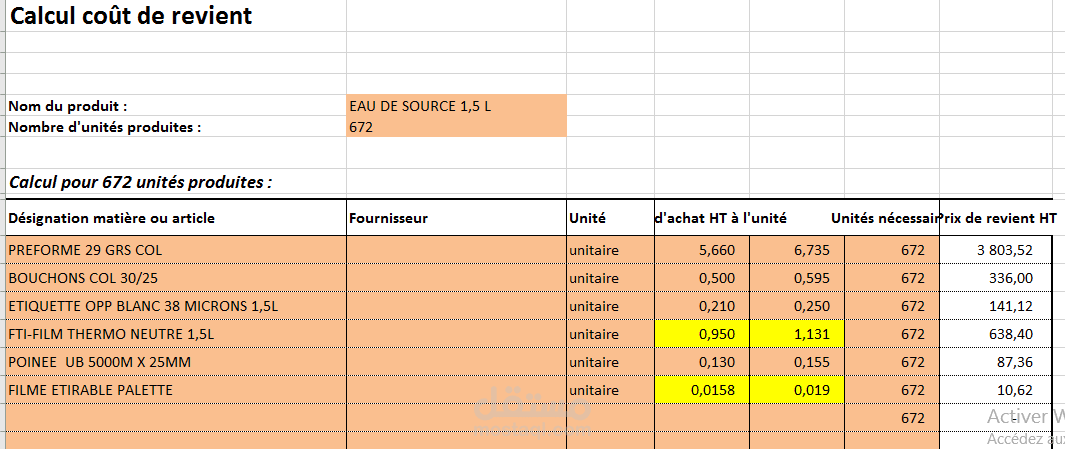
Task: Click 672 units cell in FILME ETIRABLE row
Action: click(x=892, y=390)
